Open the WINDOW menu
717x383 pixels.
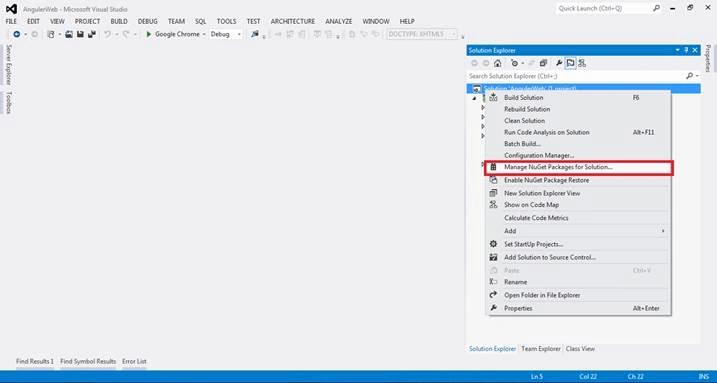pos(376,21)
